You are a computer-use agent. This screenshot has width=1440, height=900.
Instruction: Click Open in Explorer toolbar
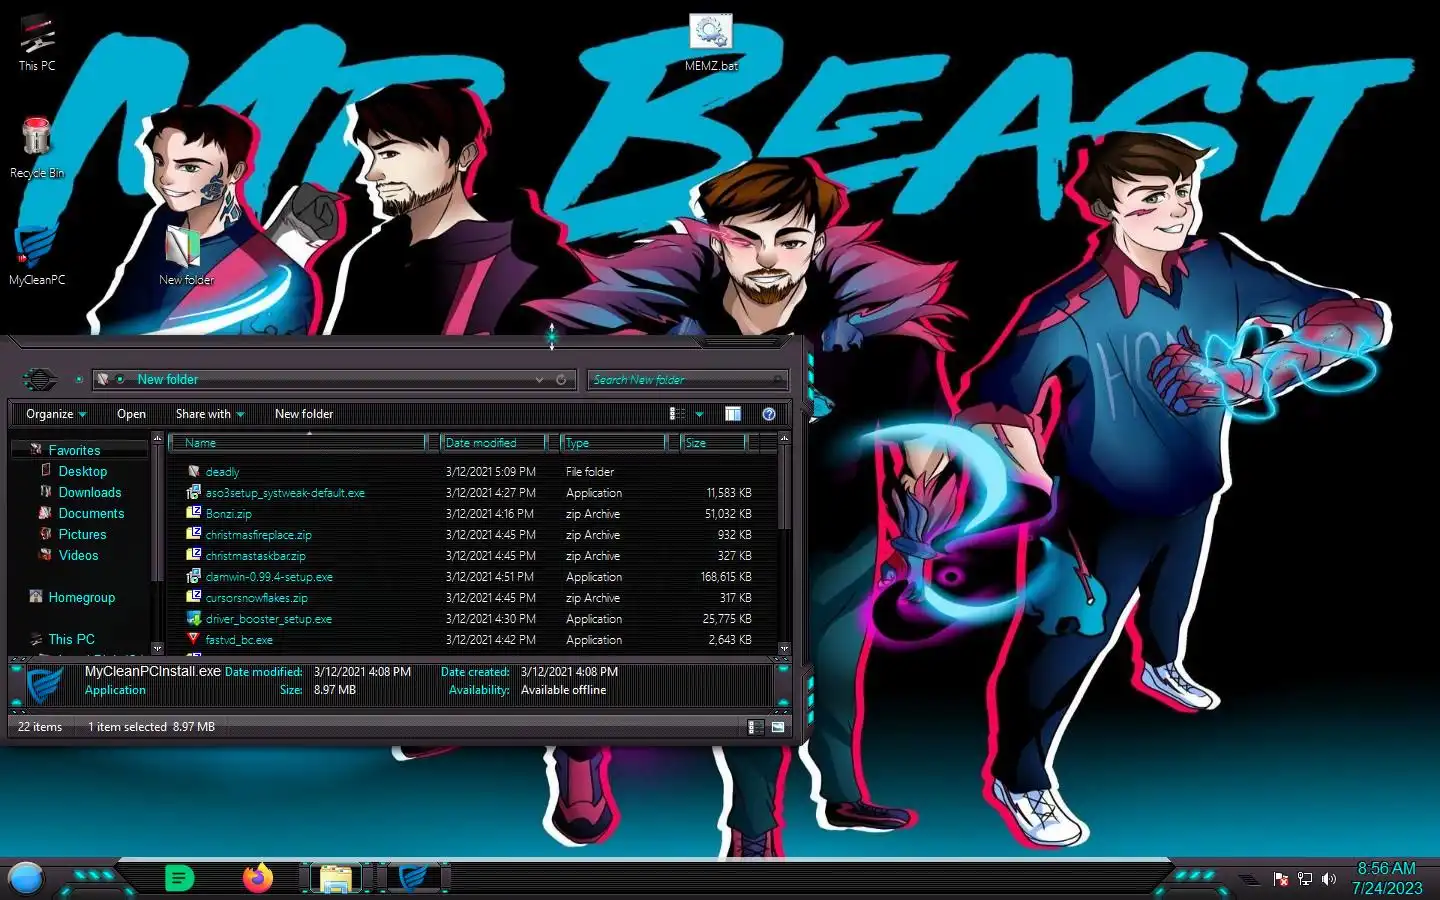[x=131, y=414]
